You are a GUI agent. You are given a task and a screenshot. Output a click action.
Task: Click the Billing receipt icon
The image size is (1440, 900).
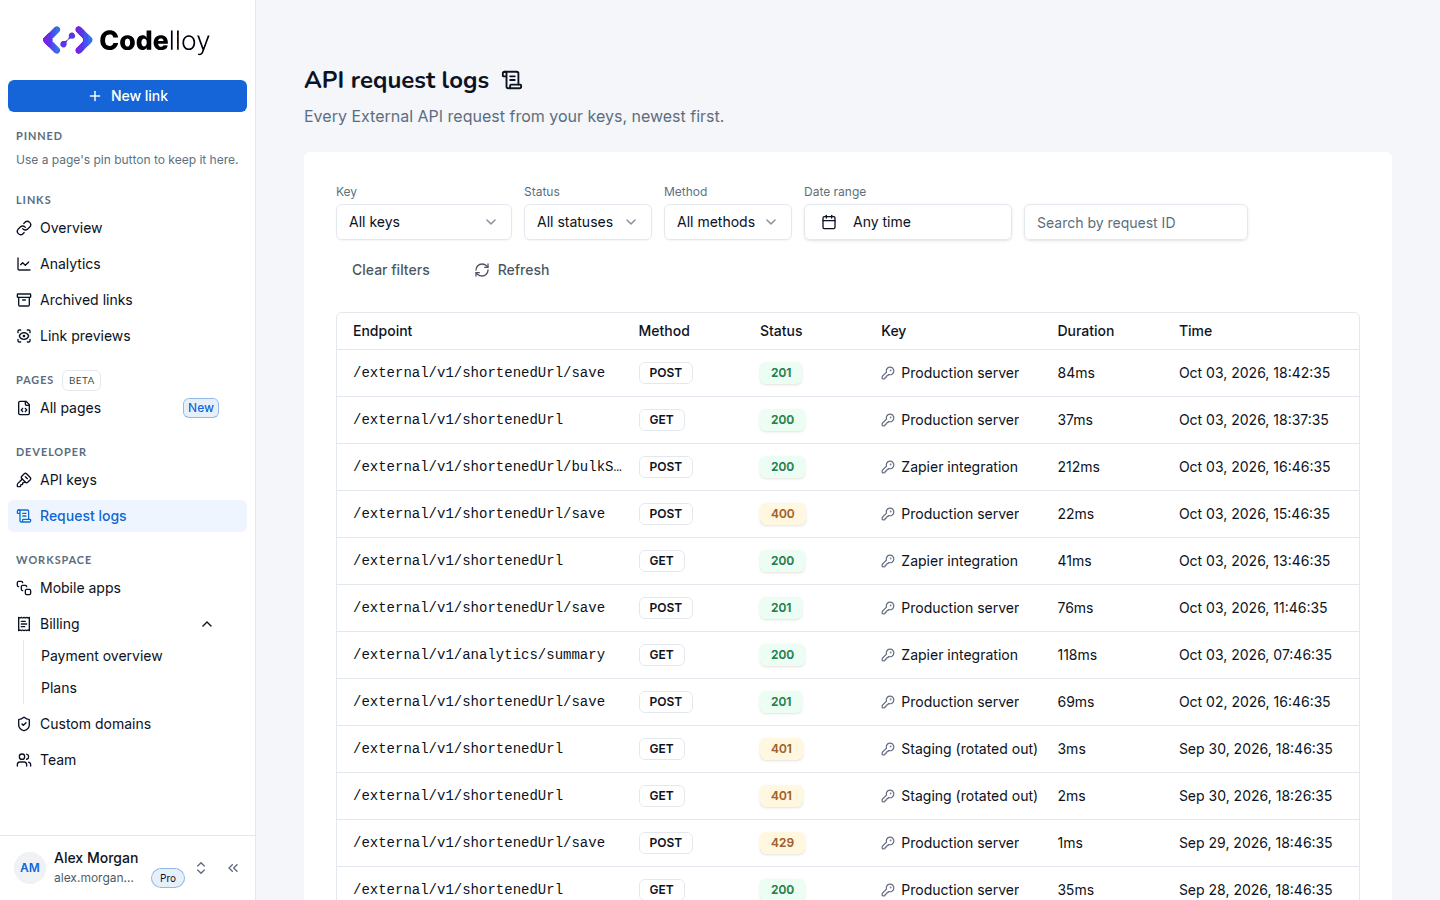24,624
